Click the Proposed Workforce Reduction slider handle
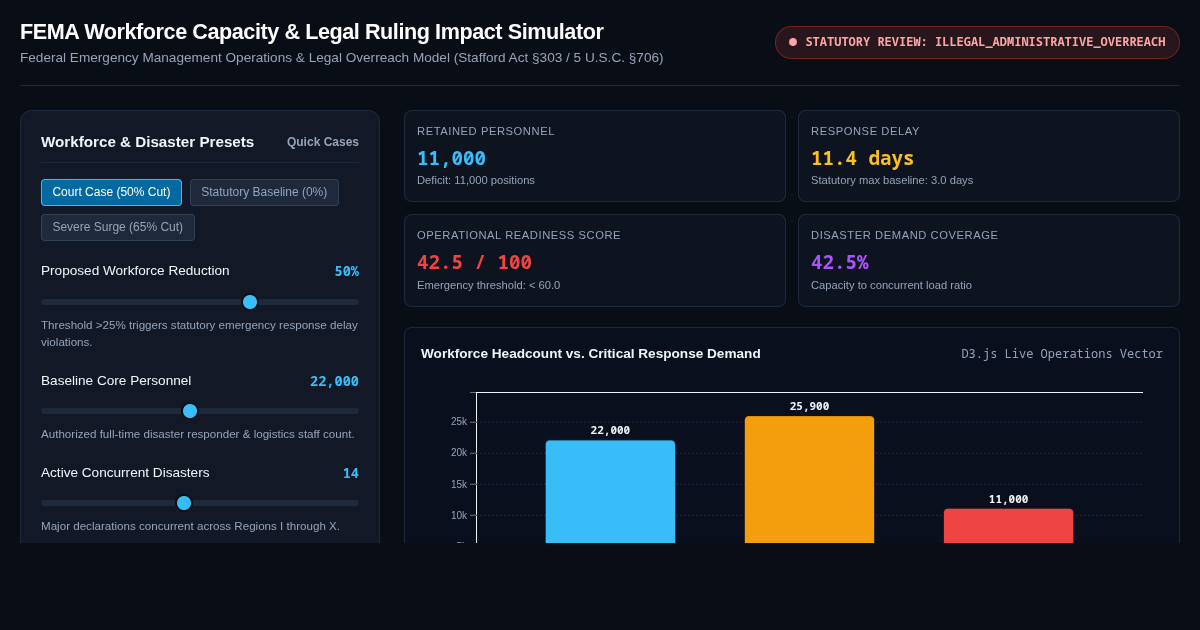Viewport: 1200px width, 630px height. [250, 302]
